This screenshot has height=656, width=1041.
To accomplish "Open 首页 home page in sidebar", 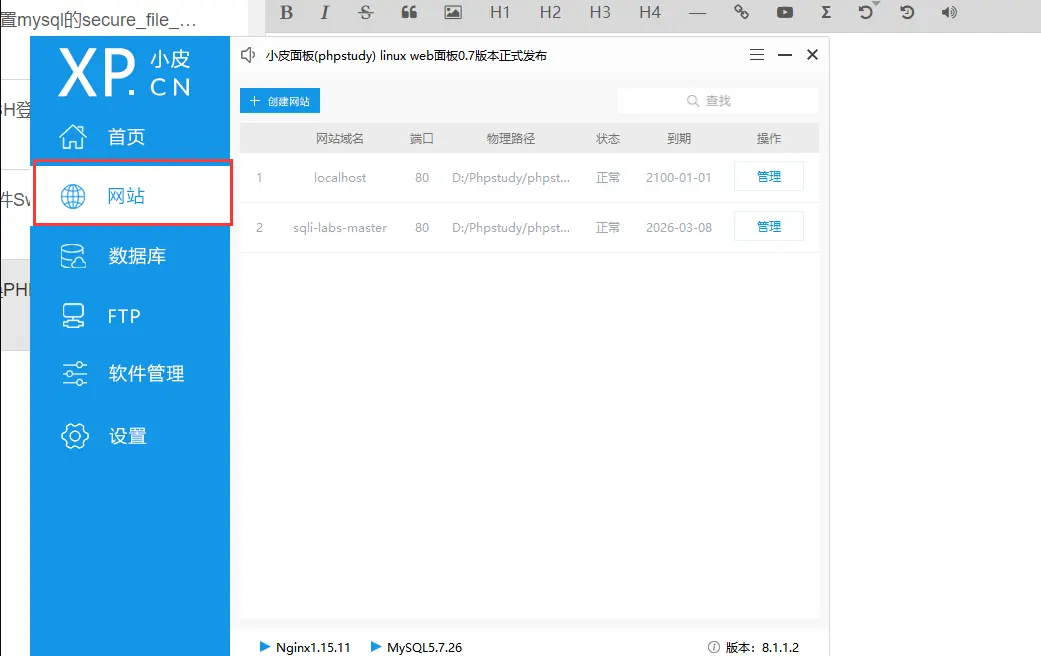I will click(x=130, y=137).
